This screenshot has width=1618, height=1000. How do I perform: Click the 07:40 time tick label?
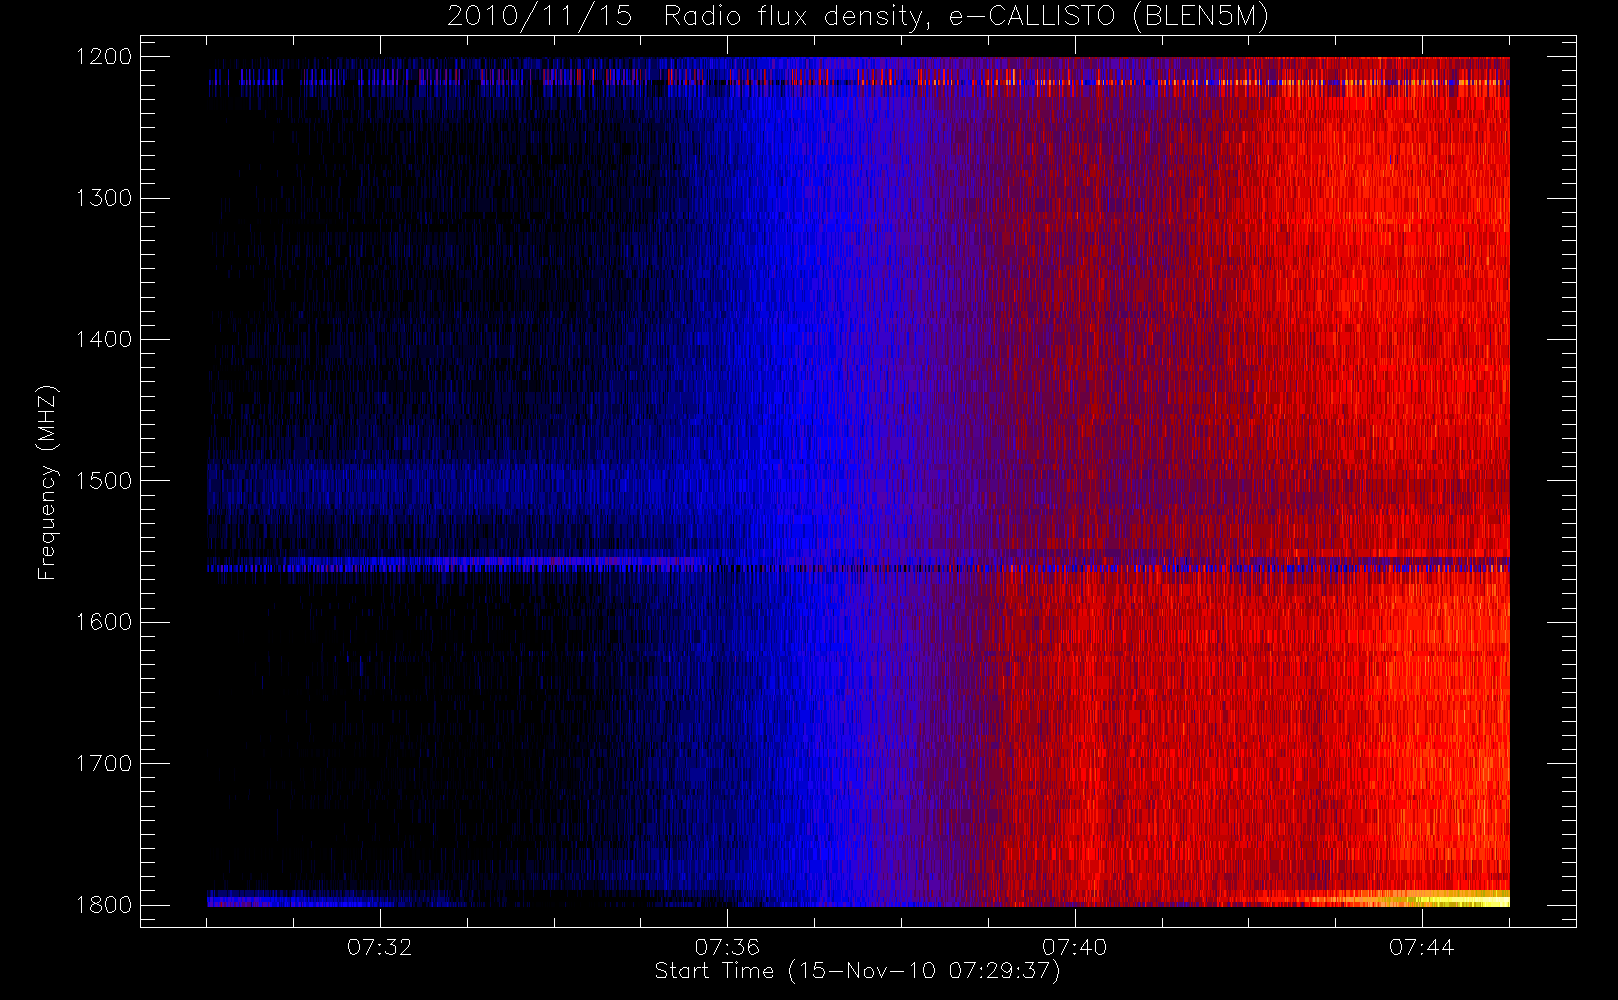[1075, 947]
